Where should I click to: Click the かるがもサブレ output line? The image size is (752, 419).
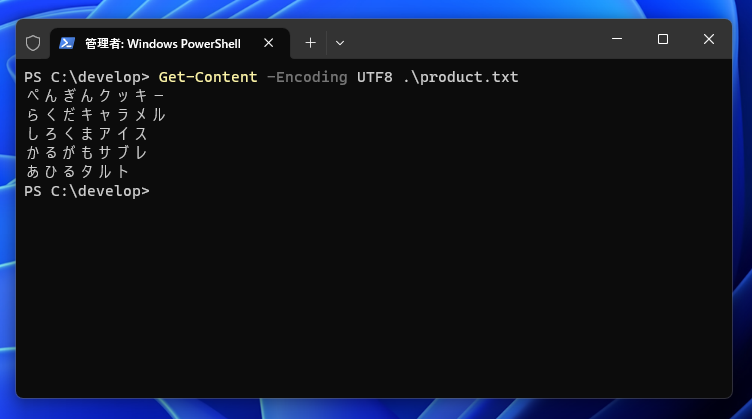click(x=87, y=153)
